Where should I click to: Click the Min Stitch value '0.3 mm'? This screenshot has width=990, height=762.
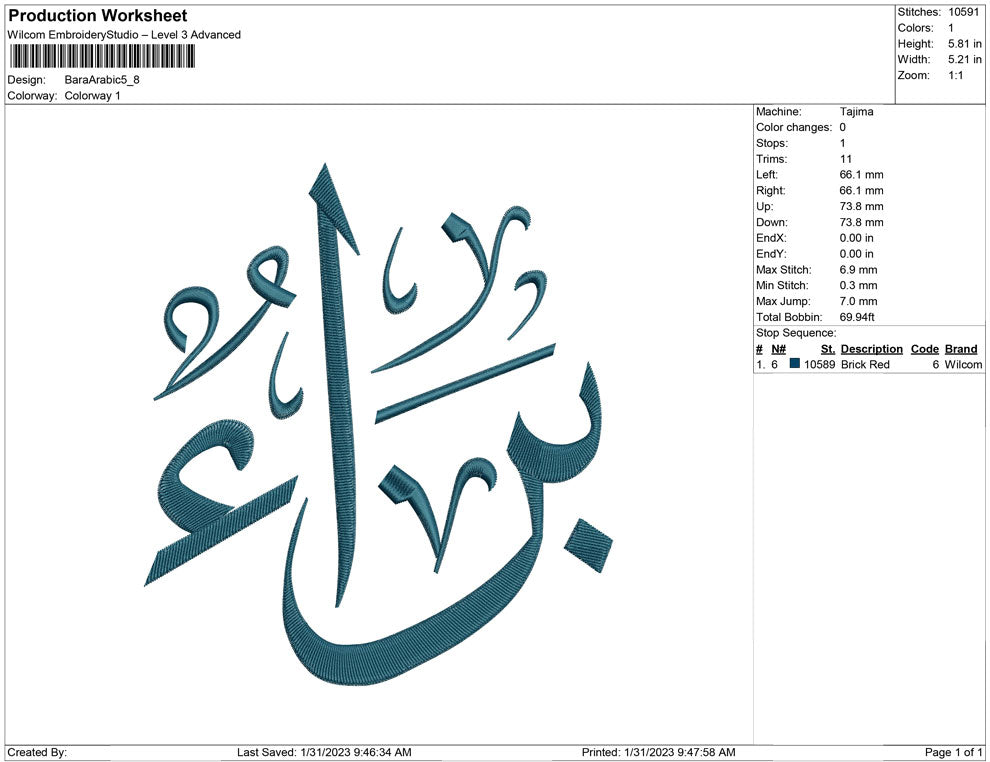click(x=858, y=285)
